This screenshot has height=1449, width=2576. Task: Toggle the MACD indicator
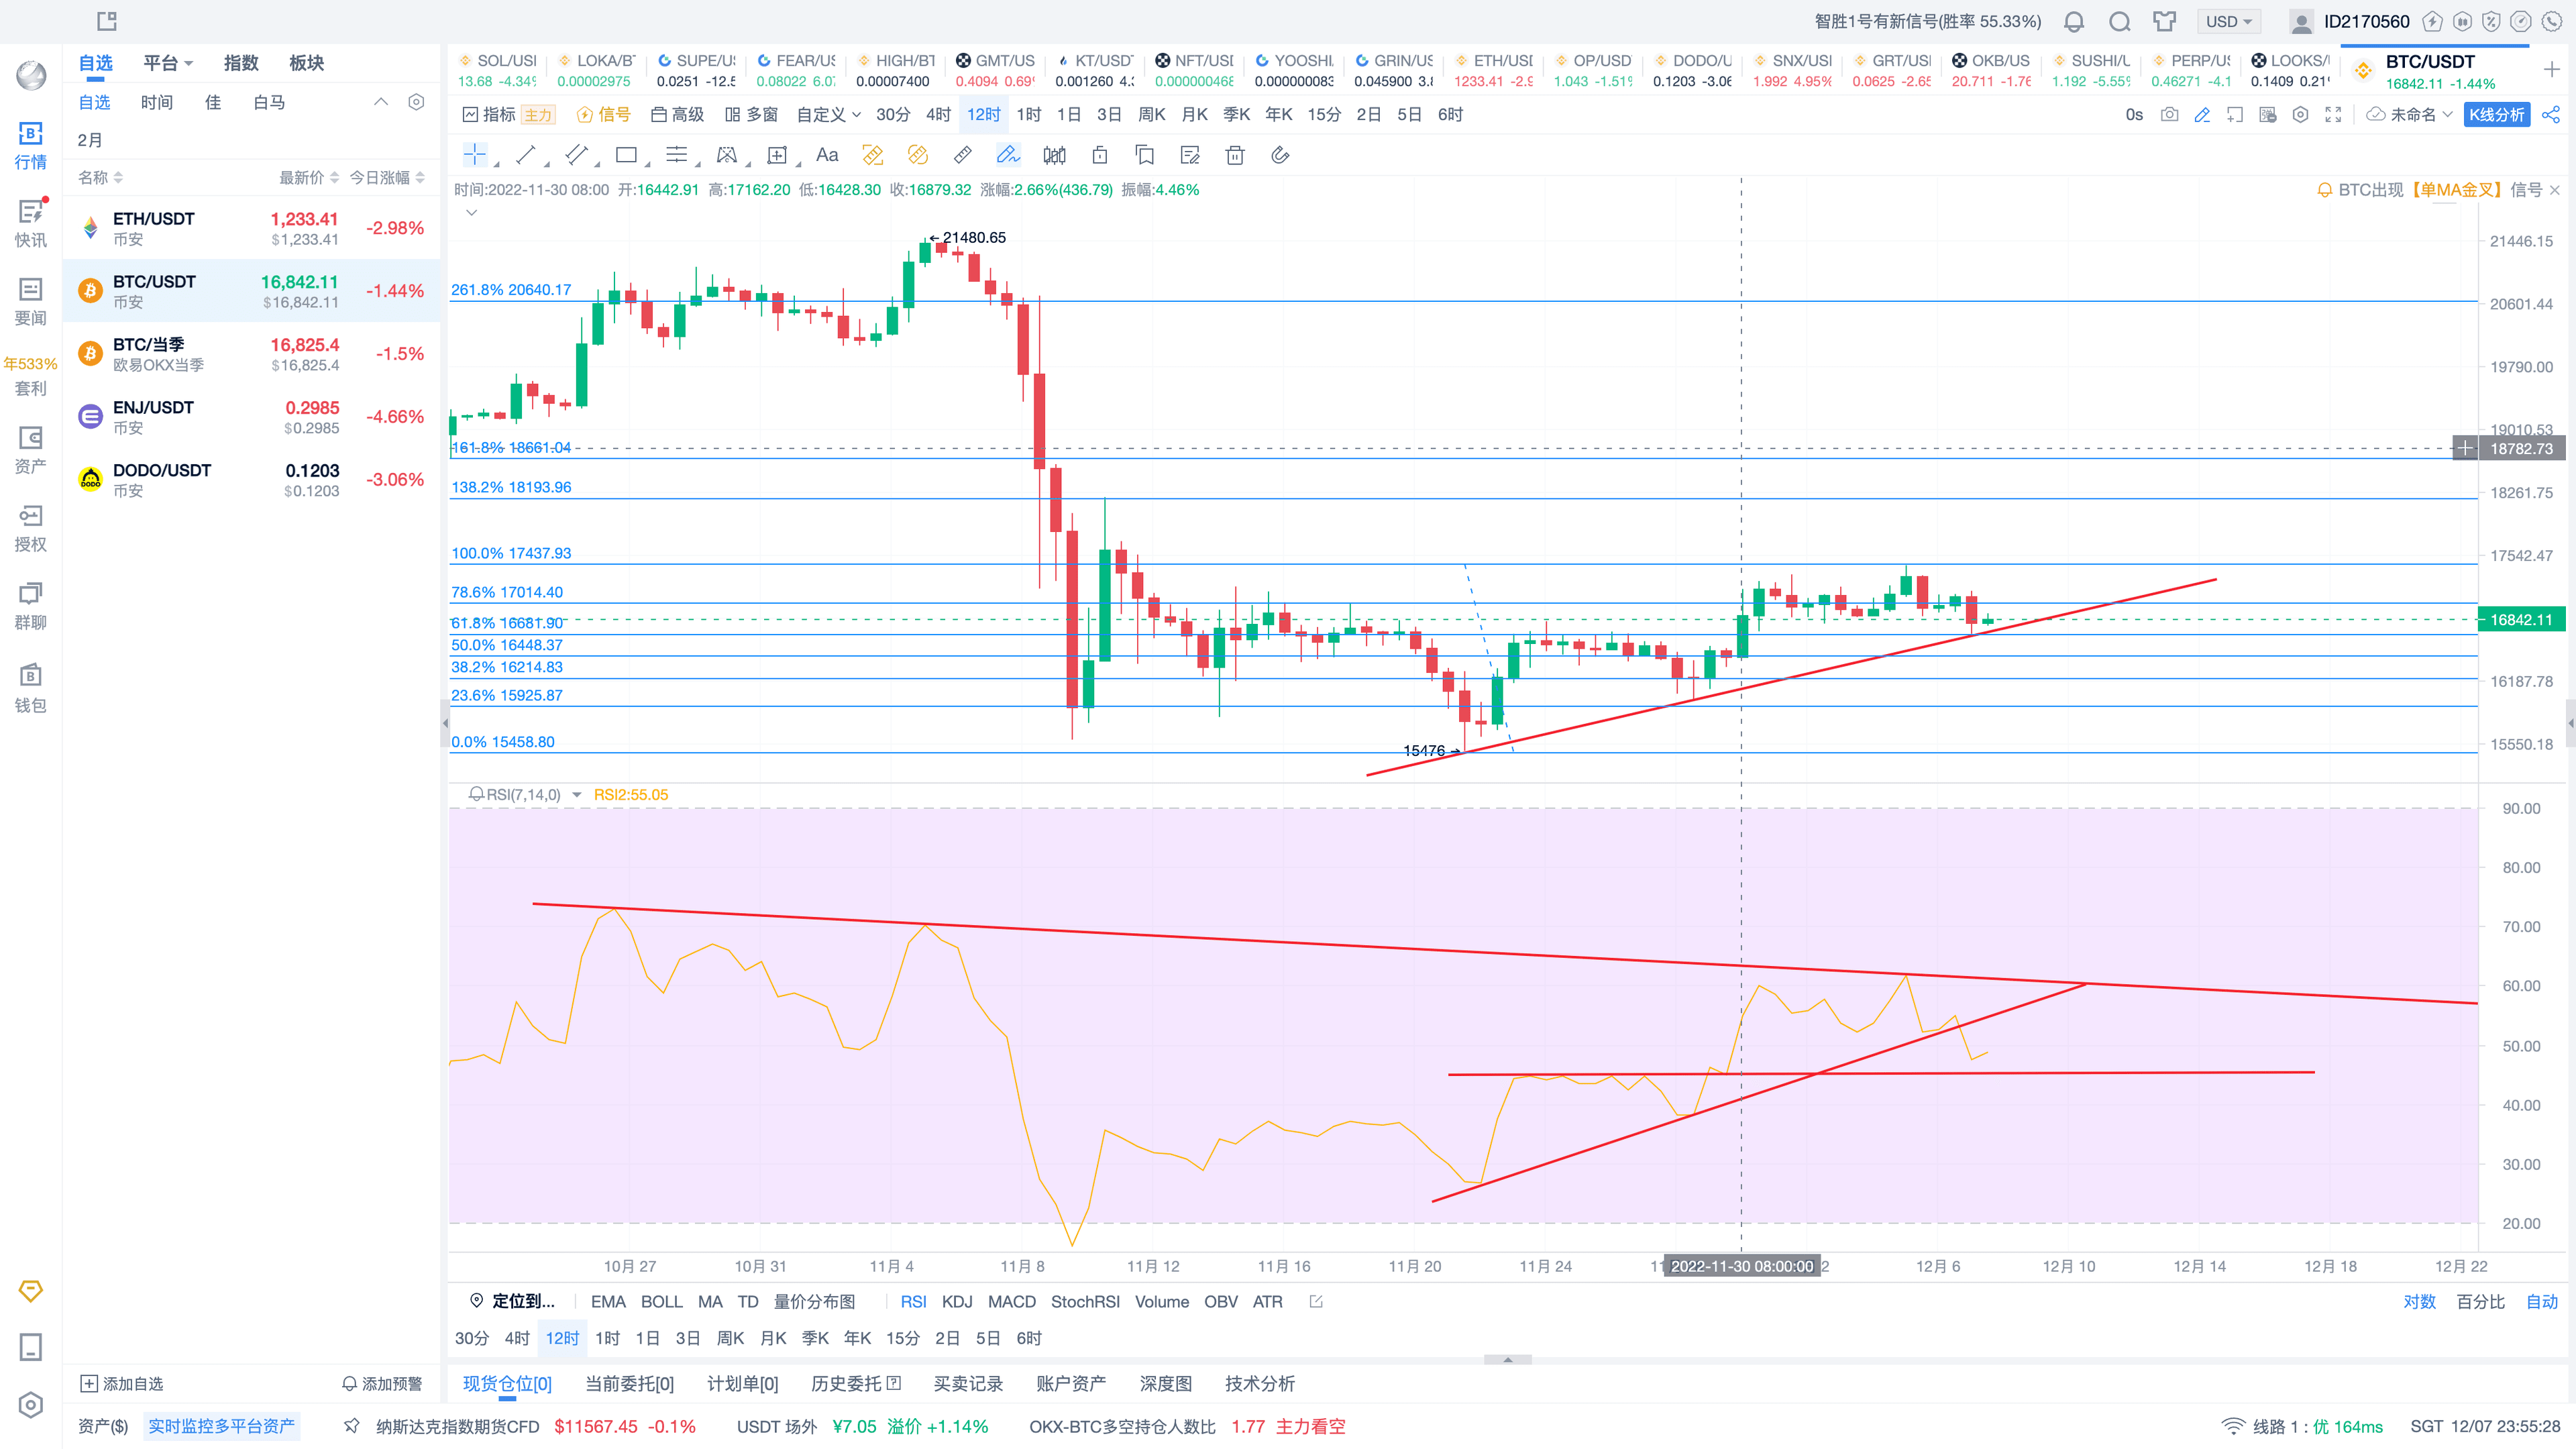pyautogui.click(x=1012, y=1302)
